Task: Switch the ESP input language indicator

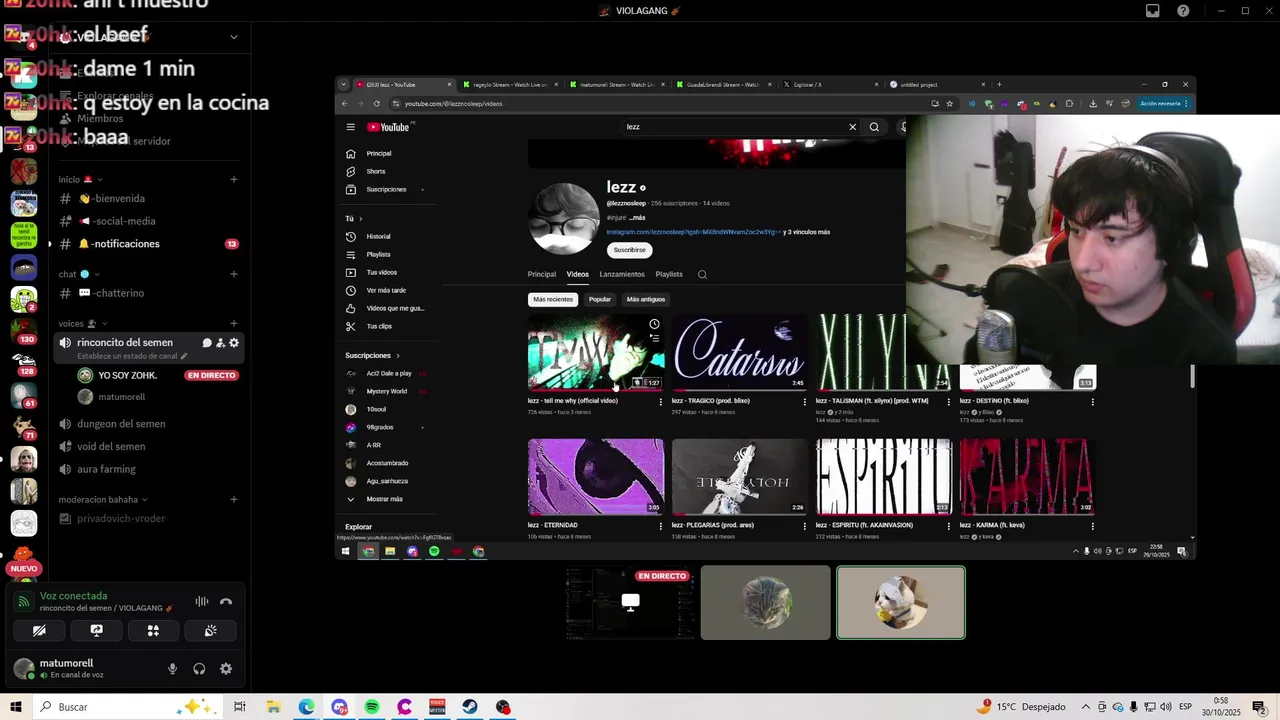Action: [1186, 707]
